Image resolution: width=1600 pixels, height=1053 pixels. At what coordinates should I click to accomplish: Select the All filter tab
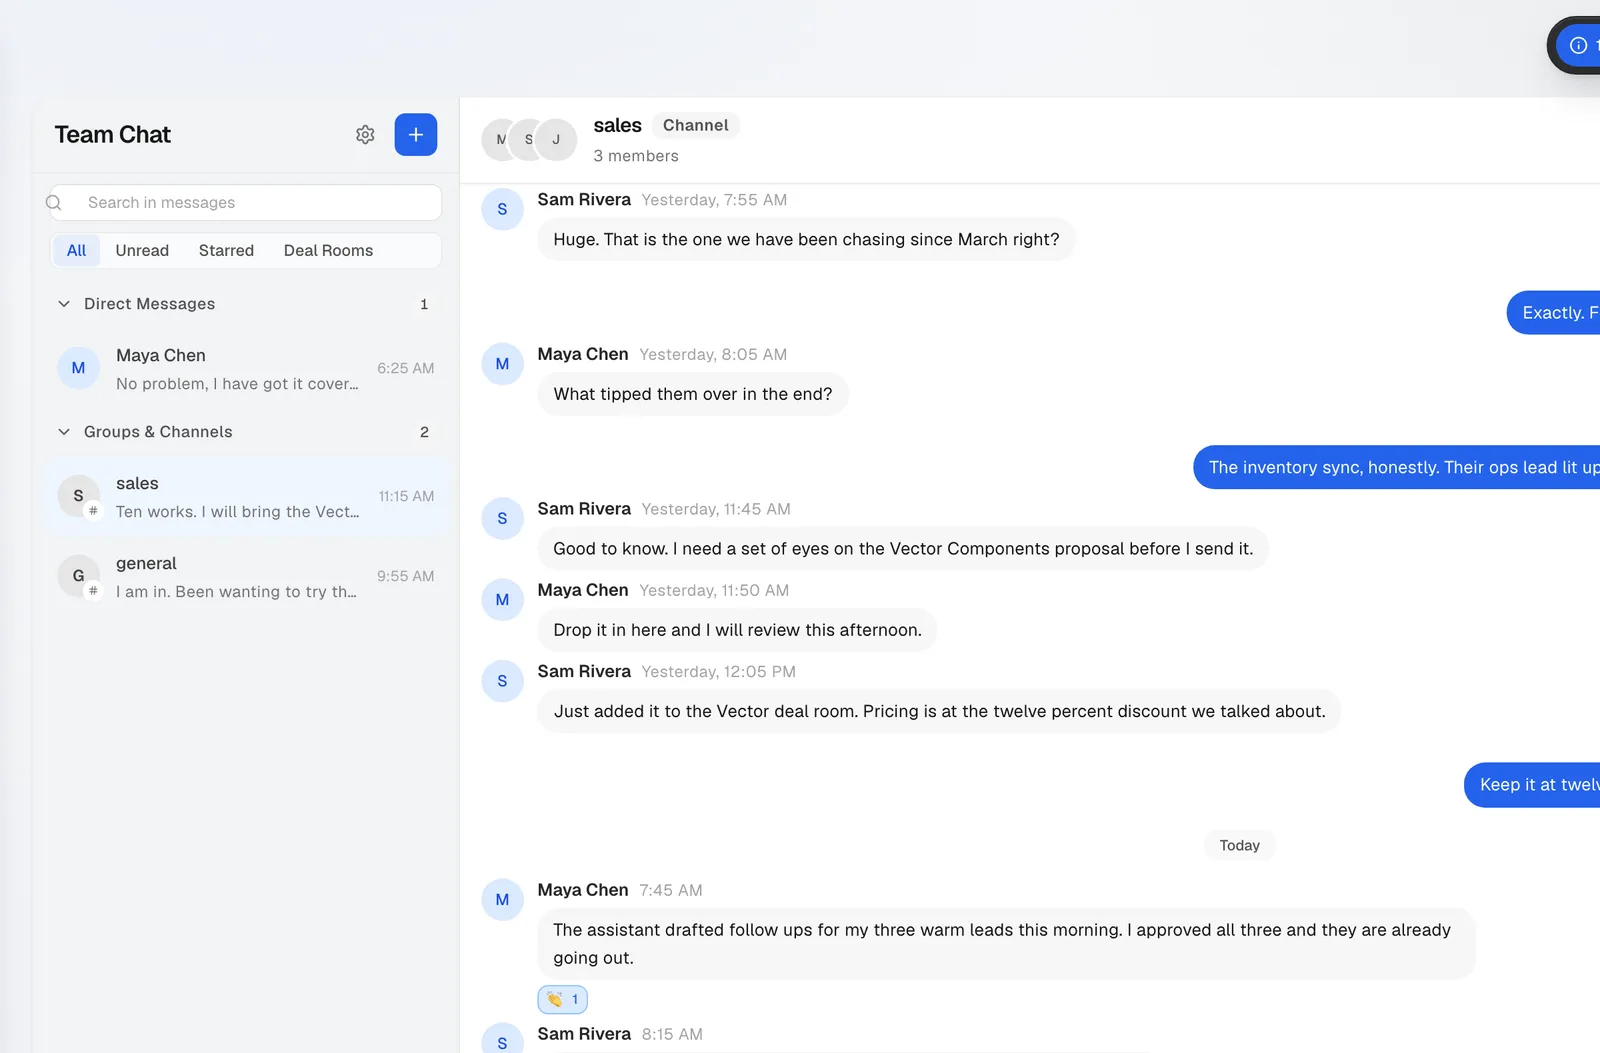pos(76,251)
